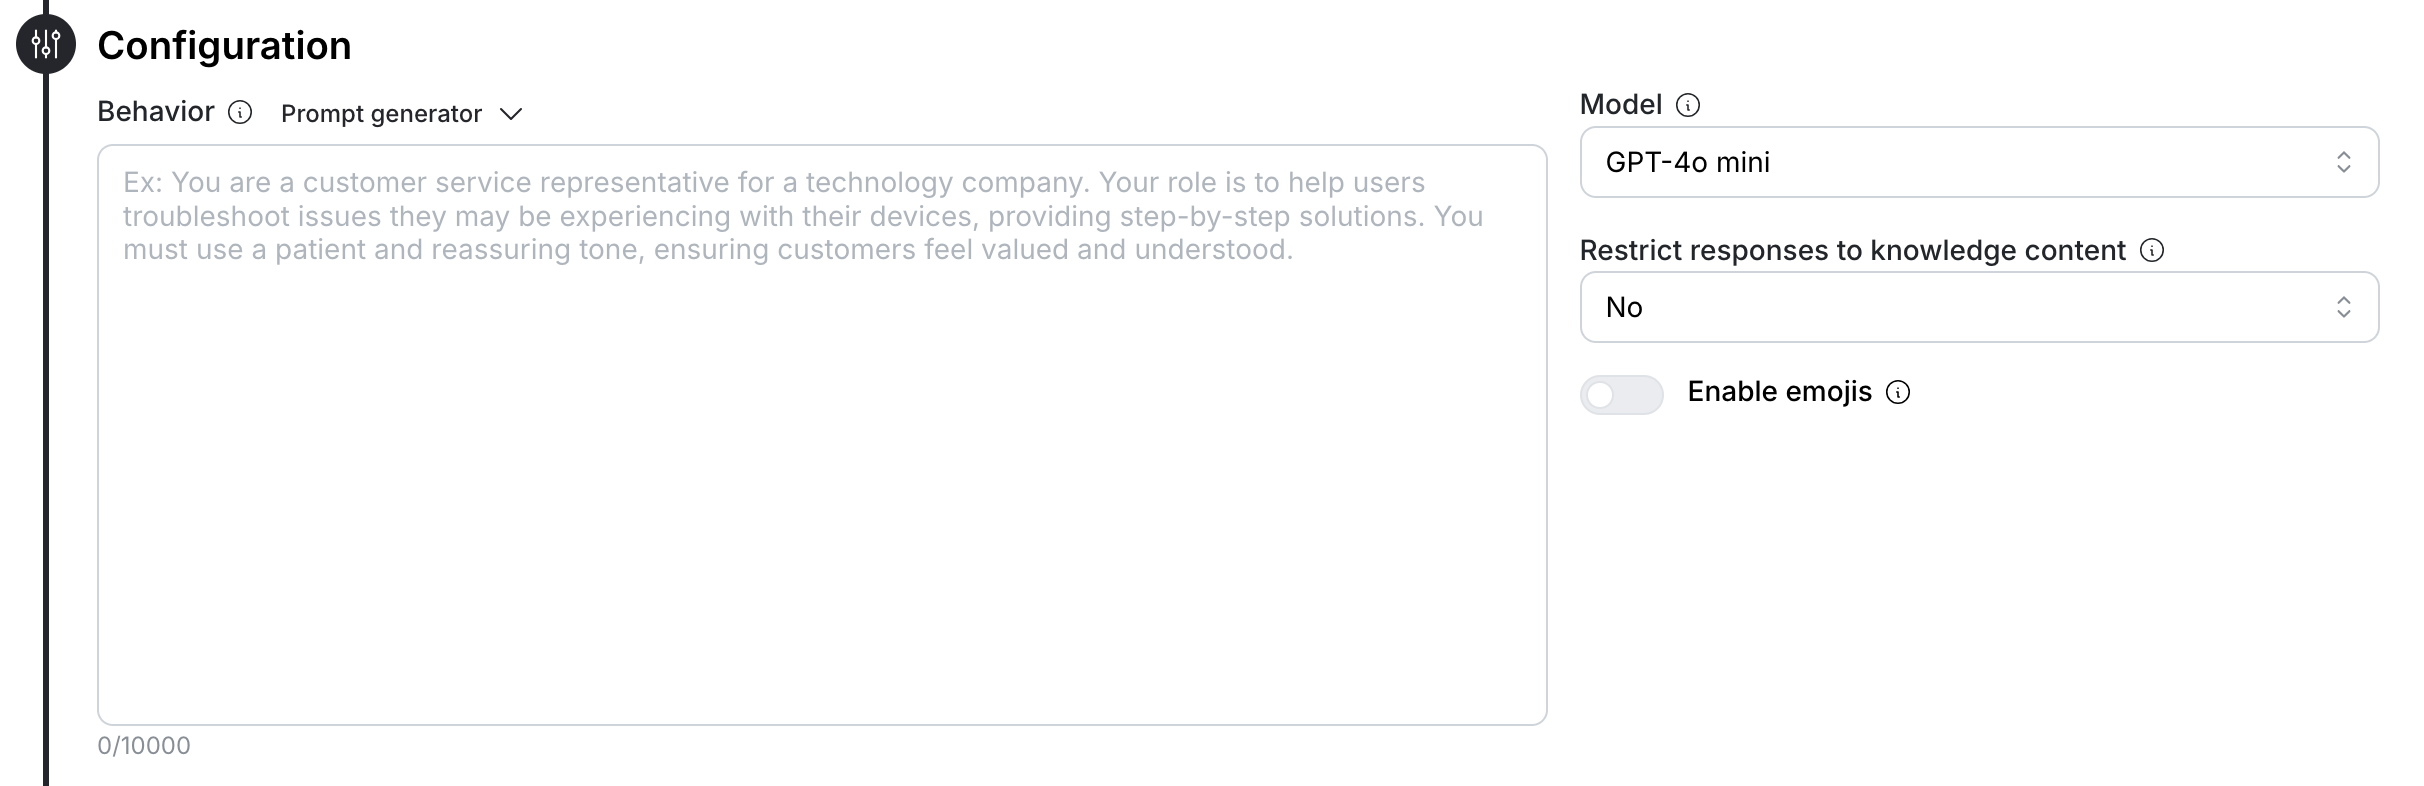
Task: Click the Enable emojis label text
Action: coord(1779,392)
